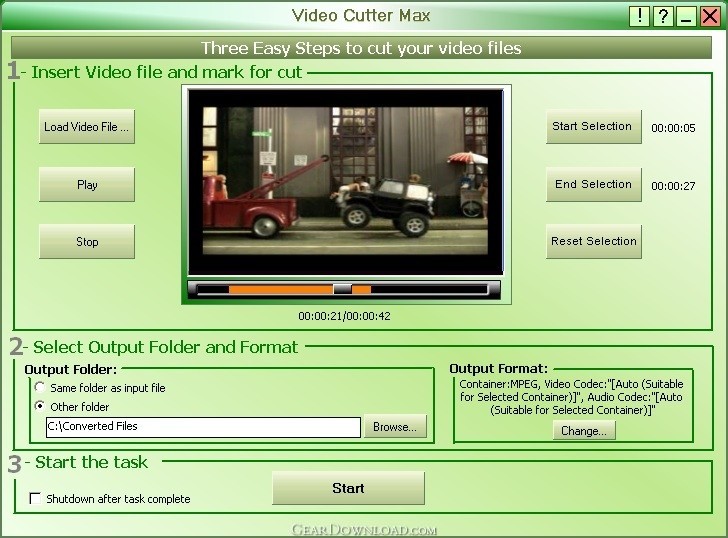Click the Three Easy Steps banner
Image resolution: width=728 pixels, height=538 pixels.
(x=361, y=48)
